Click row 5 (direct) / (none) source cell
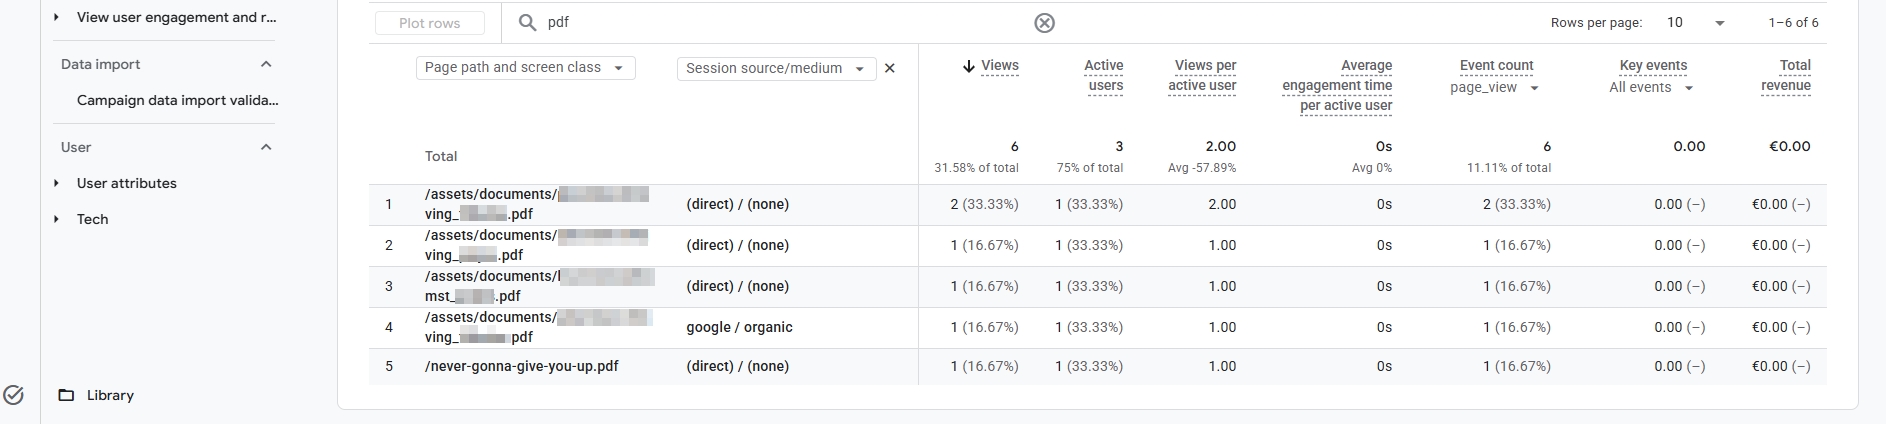Screen dimensions: 1886x424 [x=737, y=366]
